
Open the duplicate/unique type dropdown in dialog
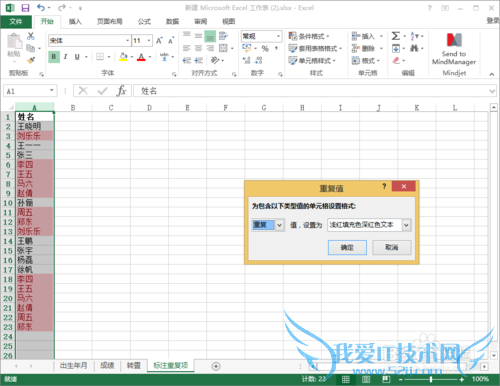pyautogui.click(x=279, y=225)
